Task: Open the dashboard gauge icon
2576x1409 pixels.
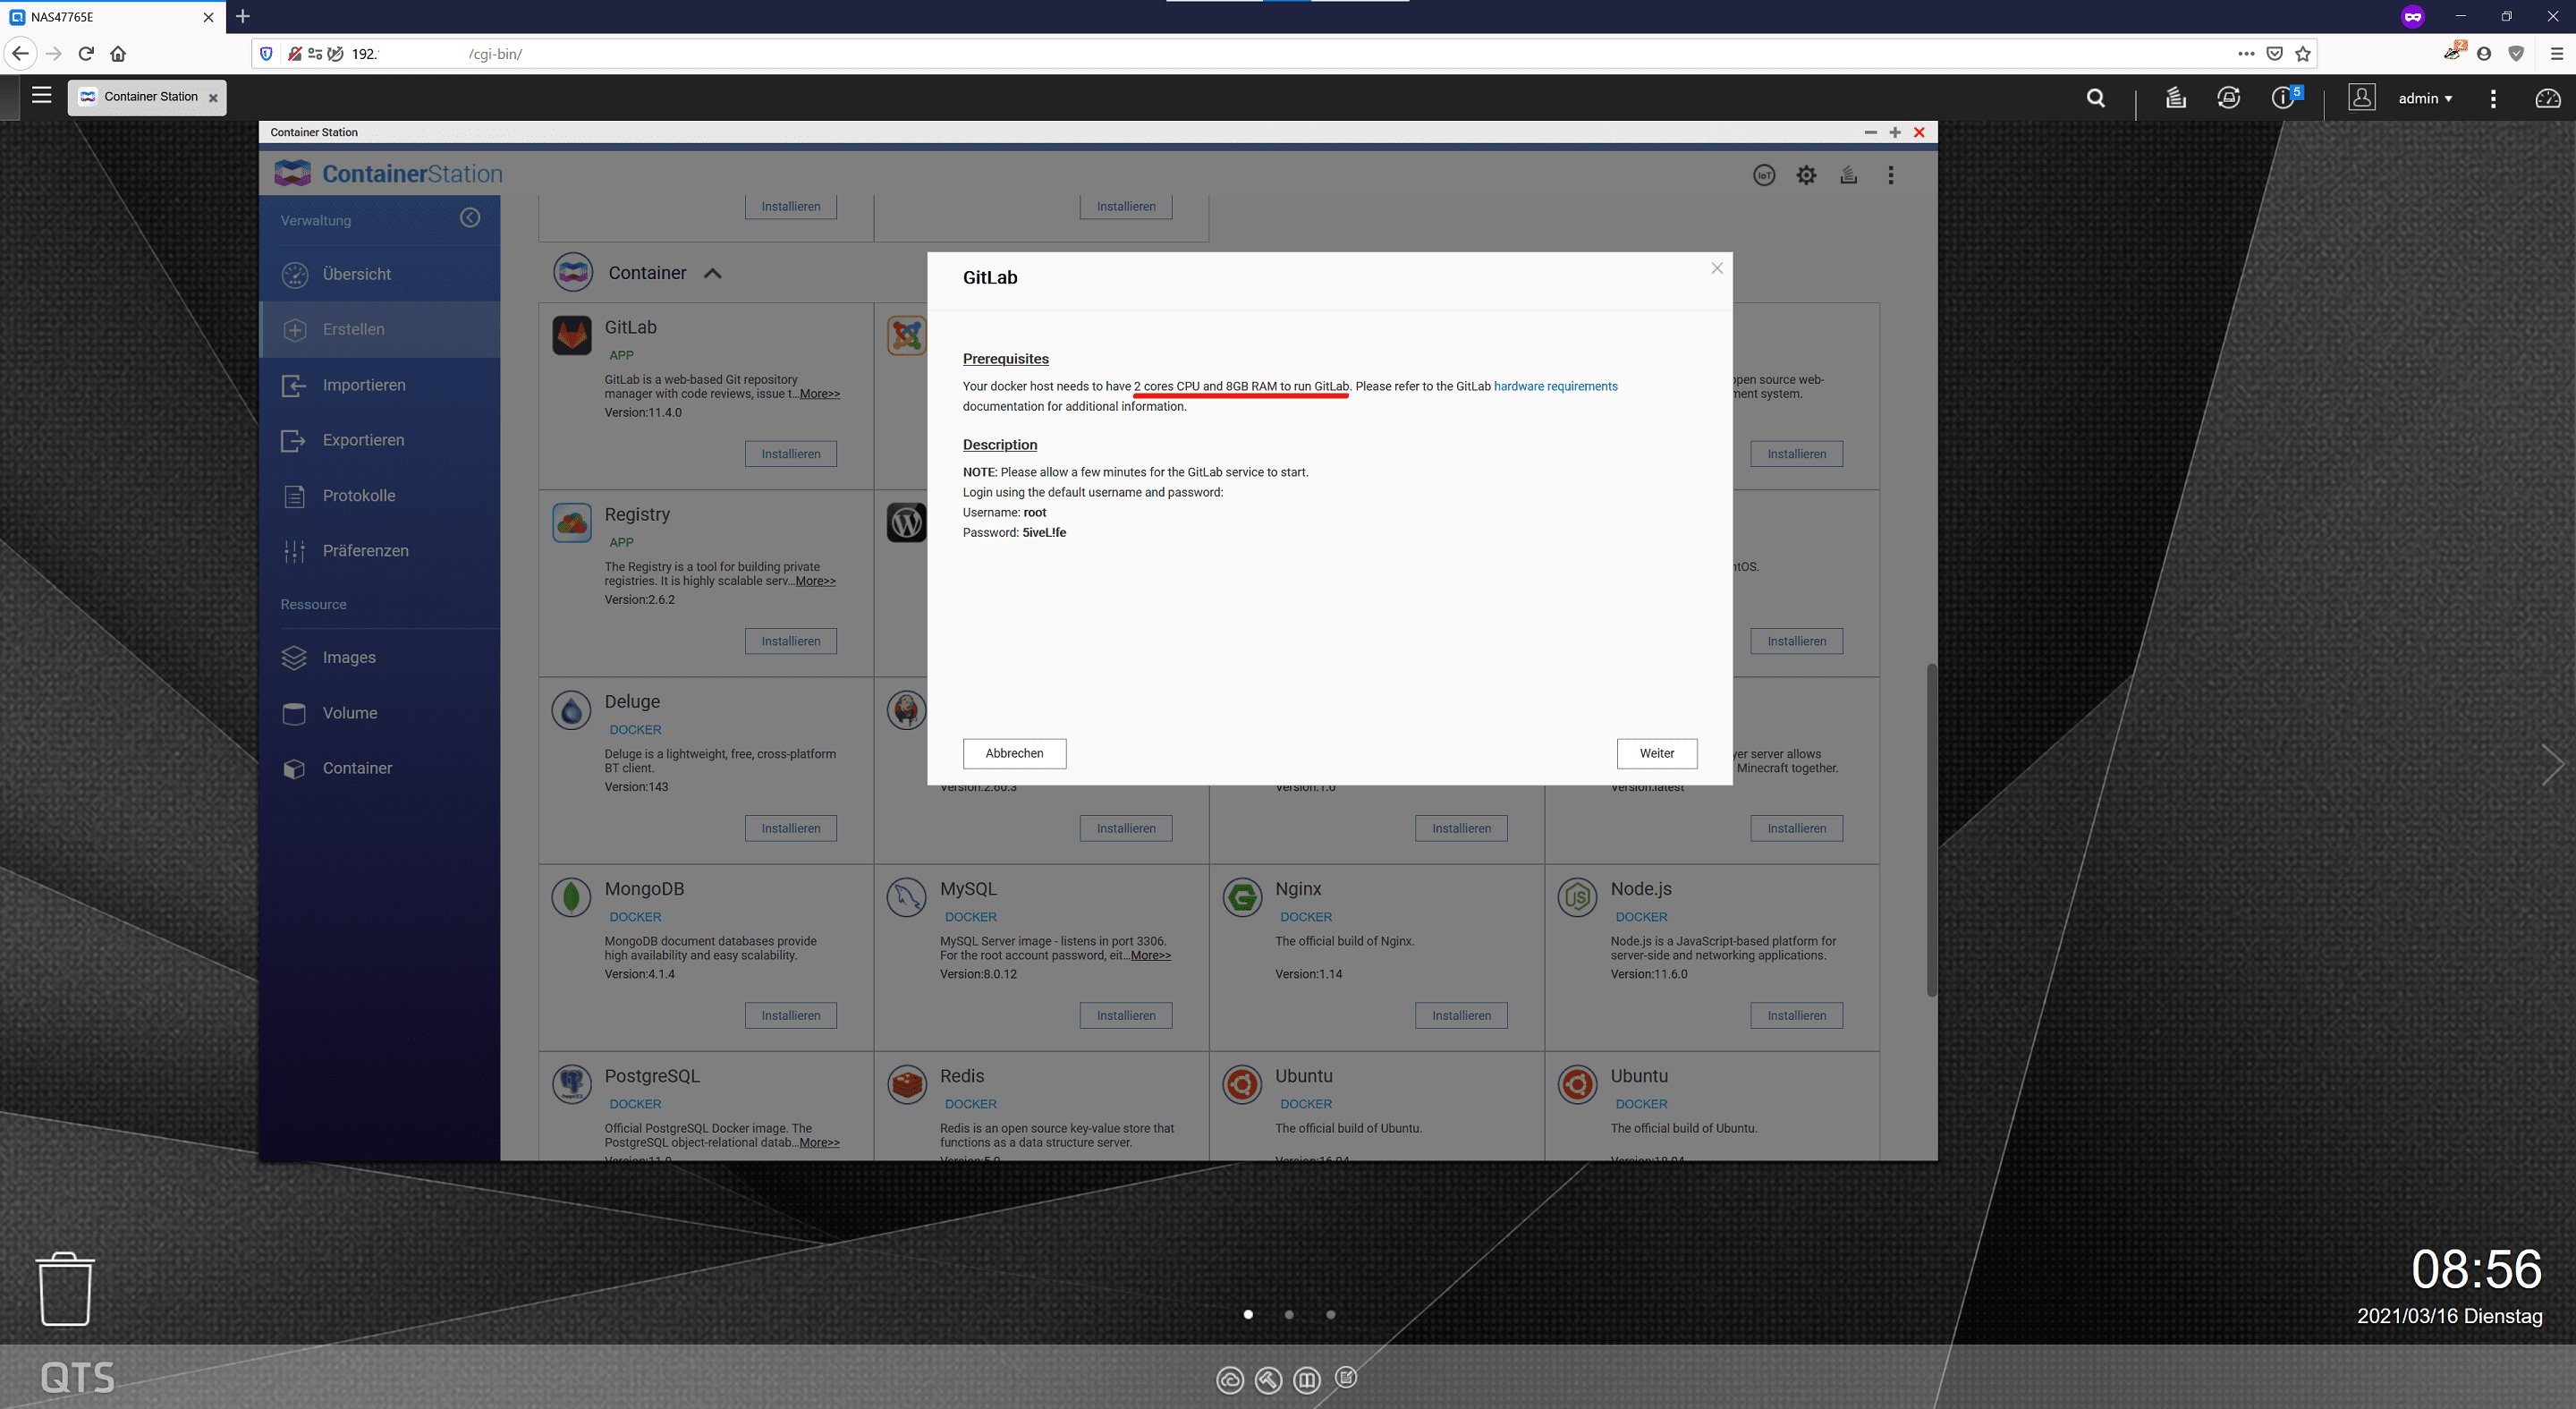Action: [2547, 98]
